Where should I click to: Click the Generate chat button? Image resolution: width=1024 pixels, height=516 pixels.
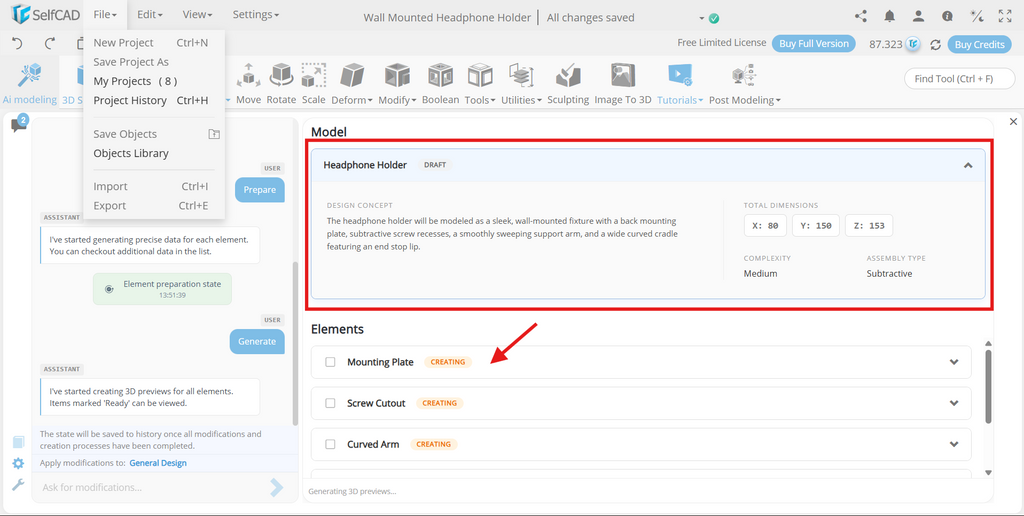(x=257, y=341)
